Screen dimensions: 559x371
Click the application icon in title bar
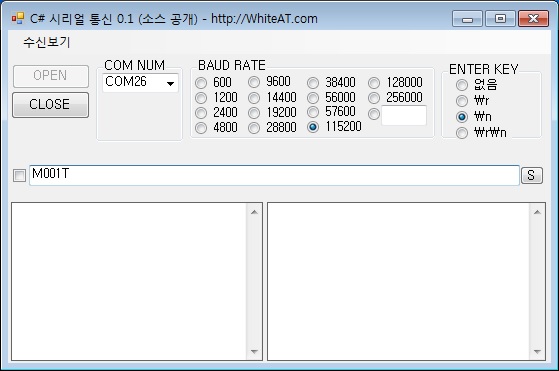coord(18,18)
